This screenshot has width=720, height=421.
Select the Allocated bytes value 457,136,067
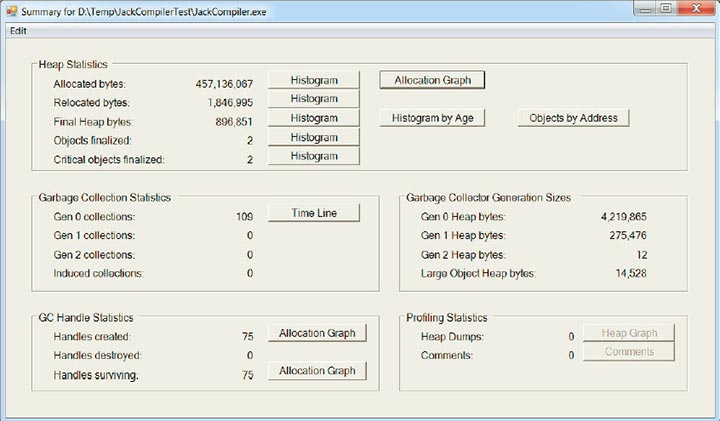(224, 84)
